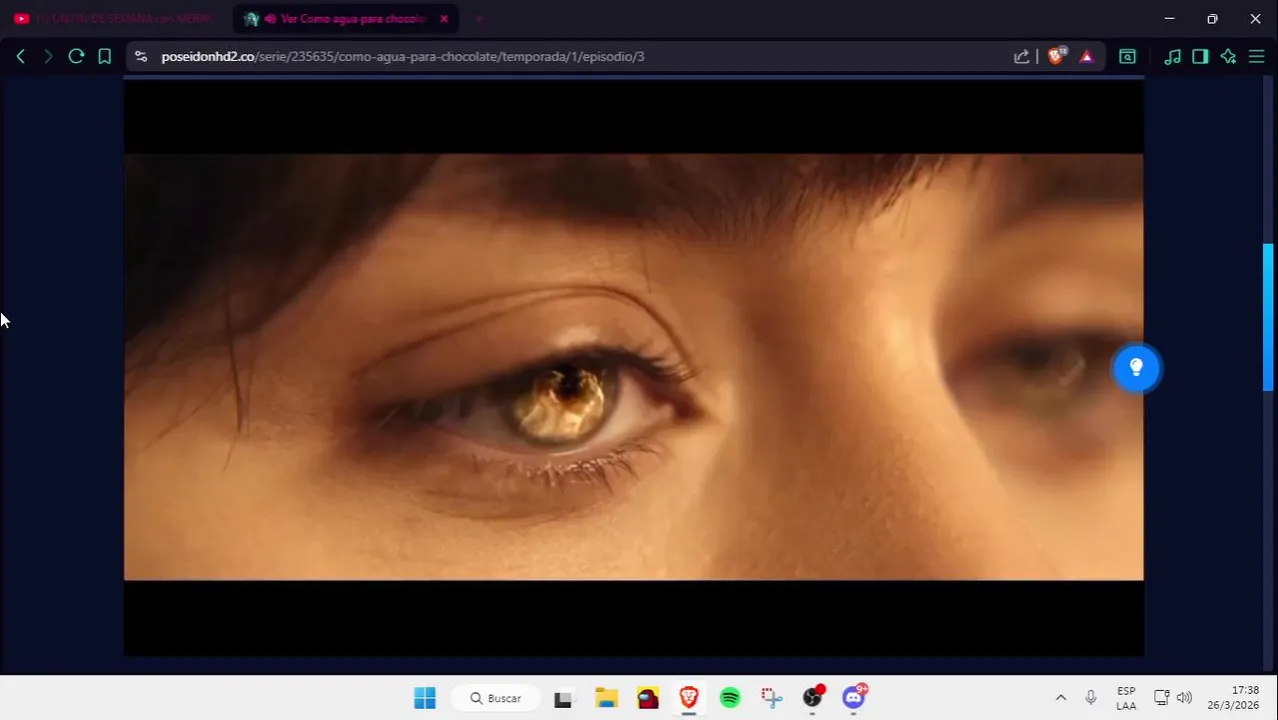Open File Explorer from taskbar
The height and width of the screenshot is (720, 1278).
point(606,698)
